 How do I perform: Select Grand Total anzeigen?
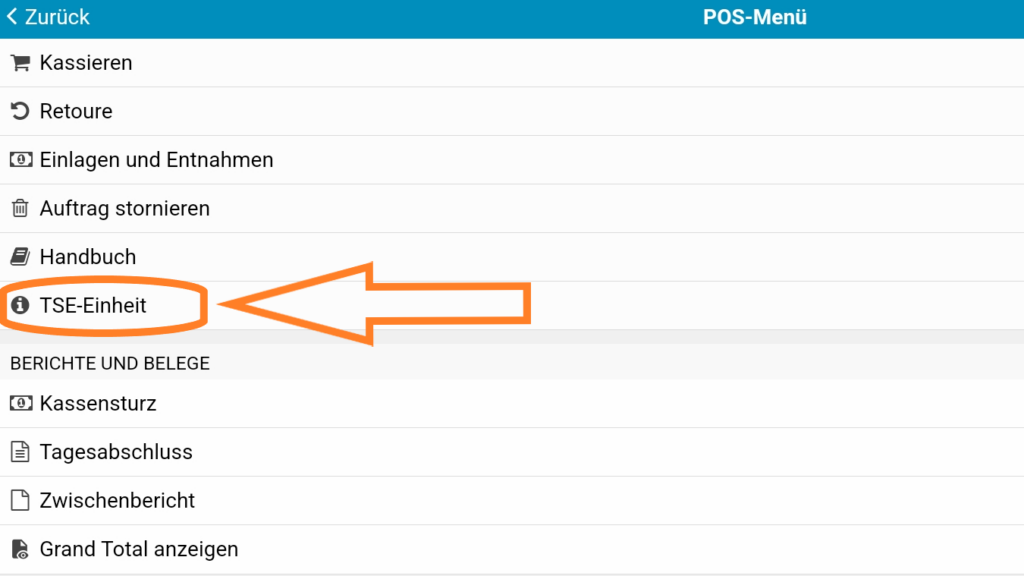pos(512,549)
